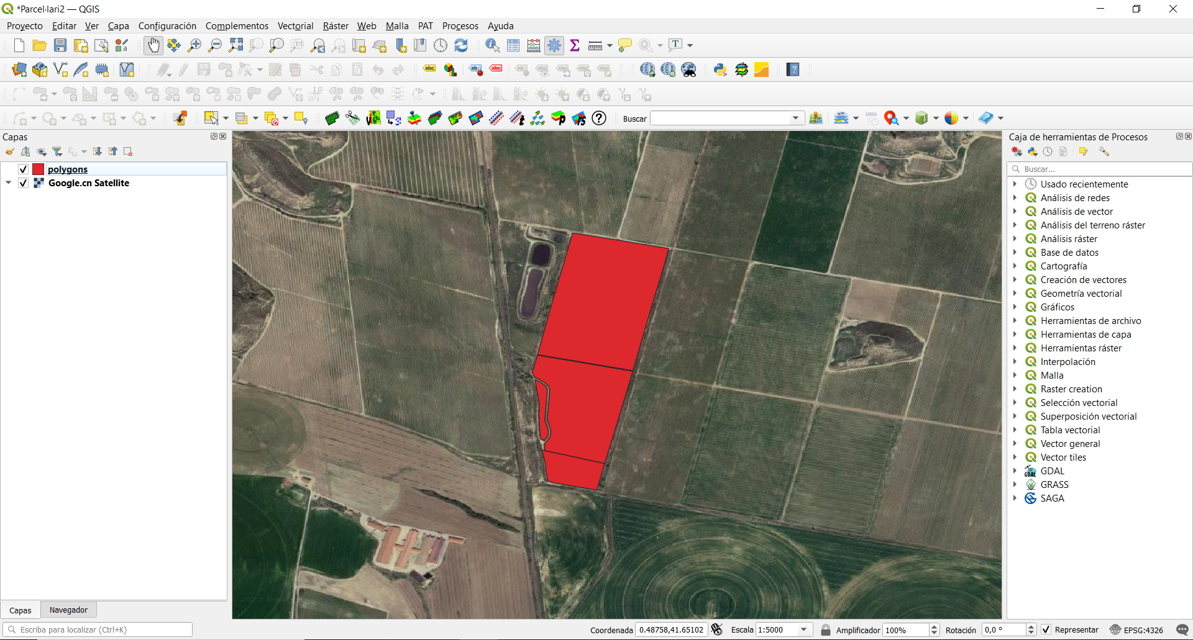This screenshot has width=1193, height=640.
Task: Open the Escala scale dropdown
Action: click(x=803, y=630)
